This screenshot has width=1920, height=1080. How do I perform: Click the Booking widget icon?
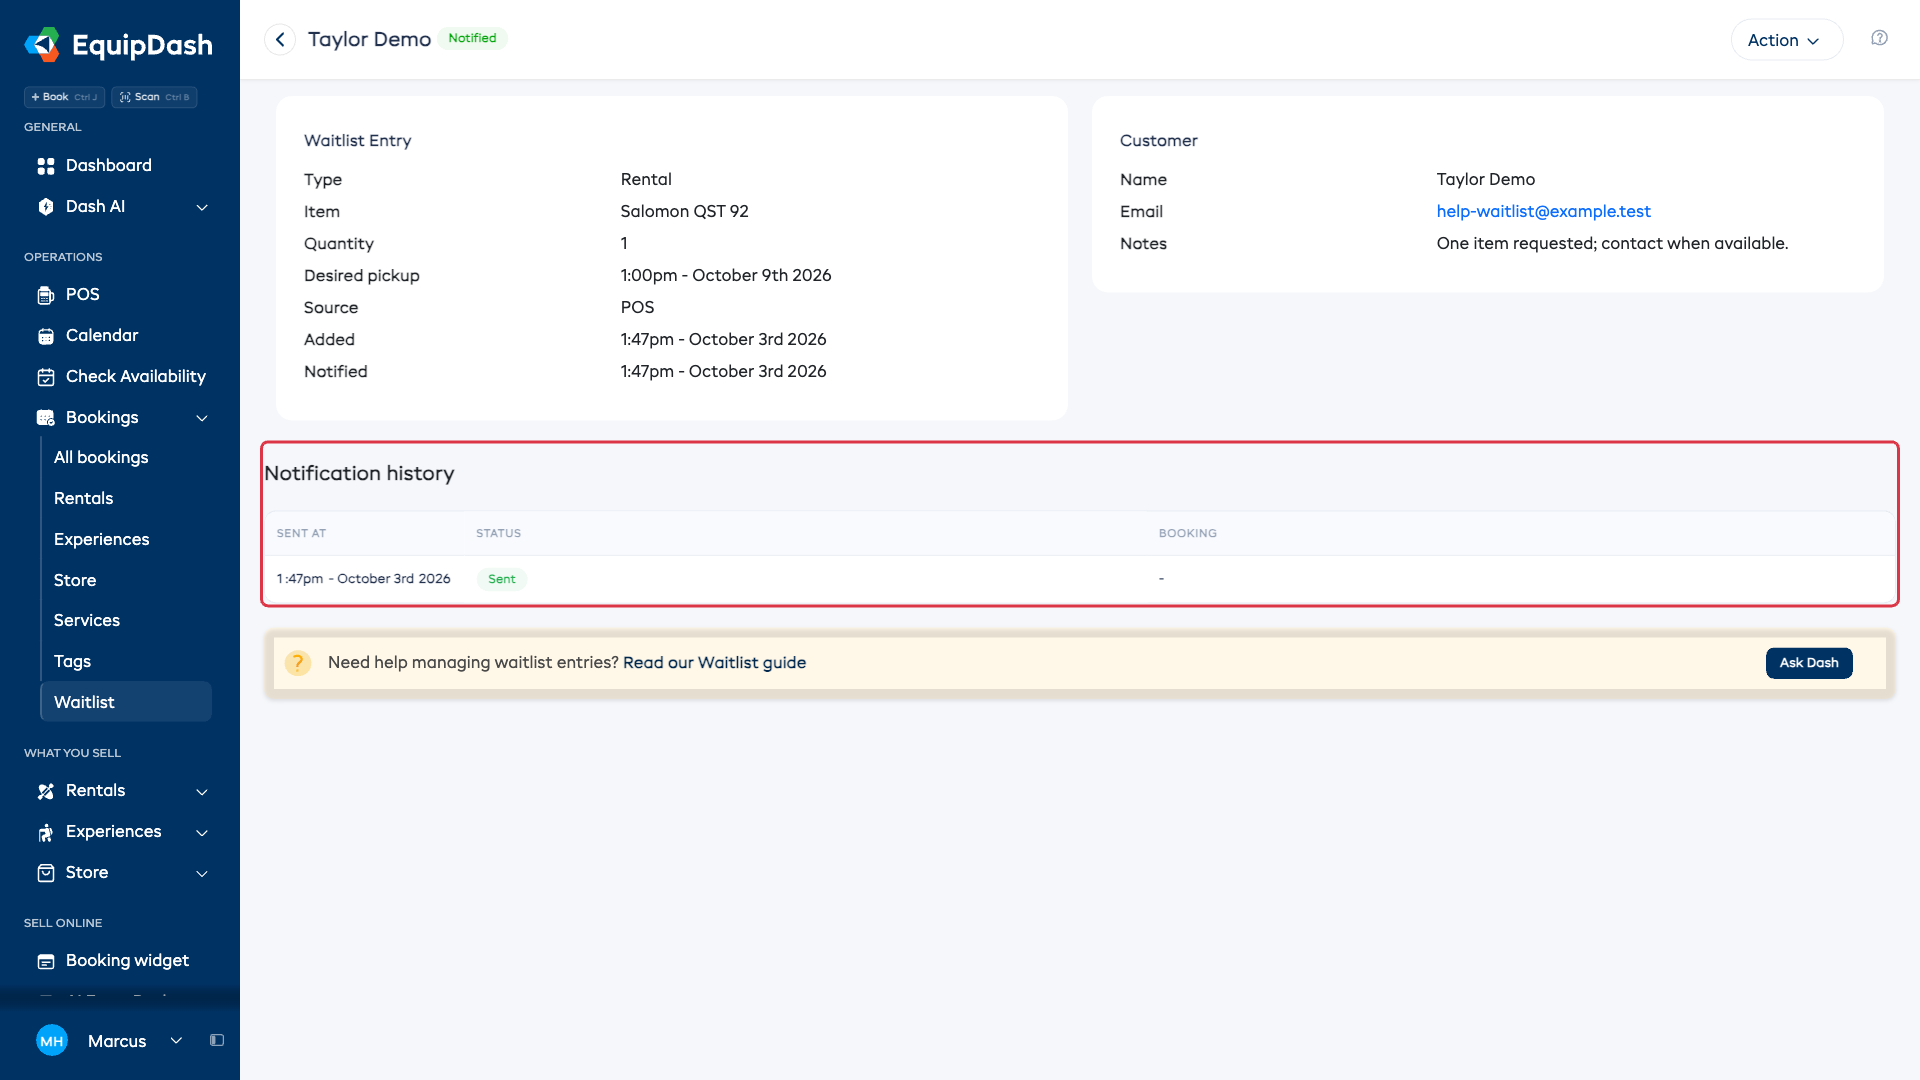46,961
